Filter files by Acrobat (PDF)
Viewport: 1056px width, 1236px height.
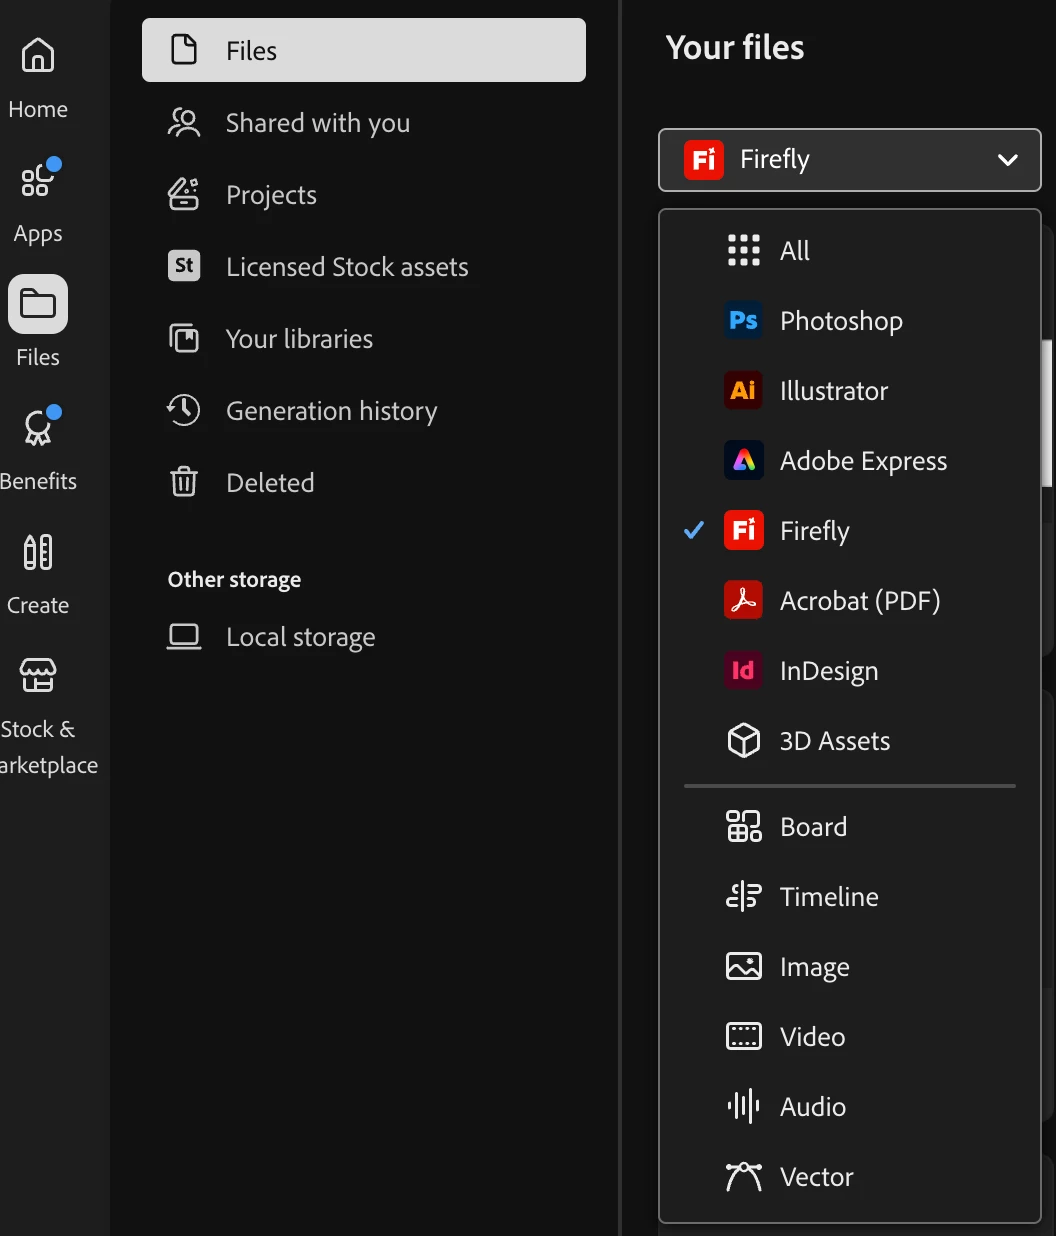(850, 601)
